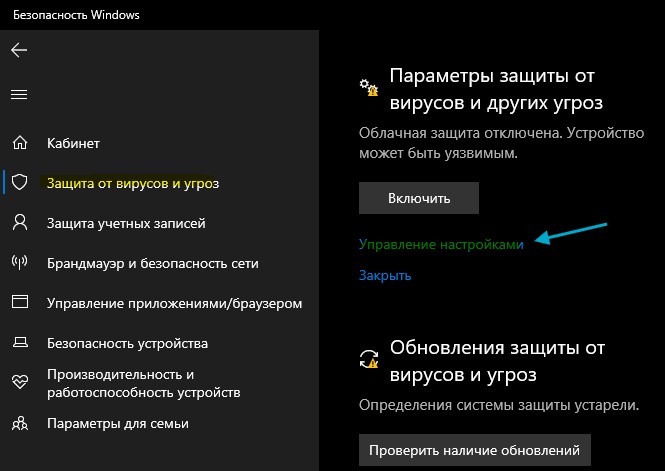Open the Управление настройками link
This screenshot has height=471, width=665.
441,245
